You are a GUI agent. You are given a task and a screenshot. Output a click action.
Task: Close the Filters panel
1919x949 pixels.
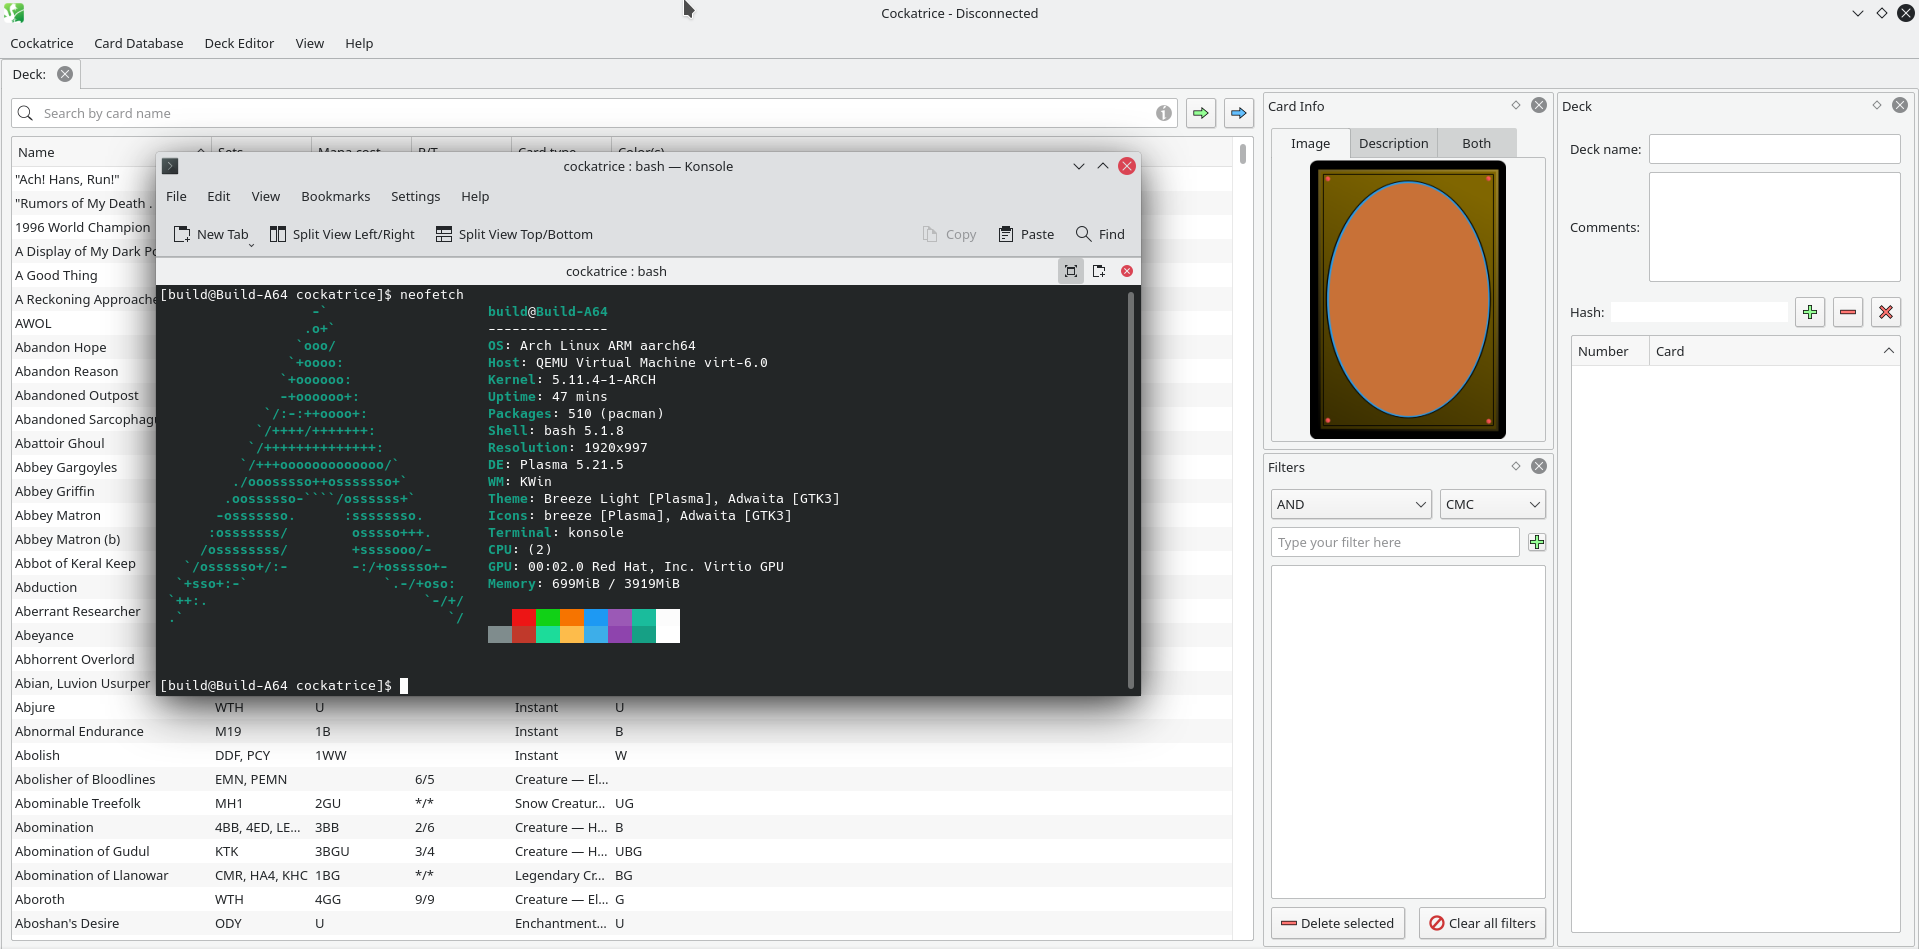point(1539,466)
